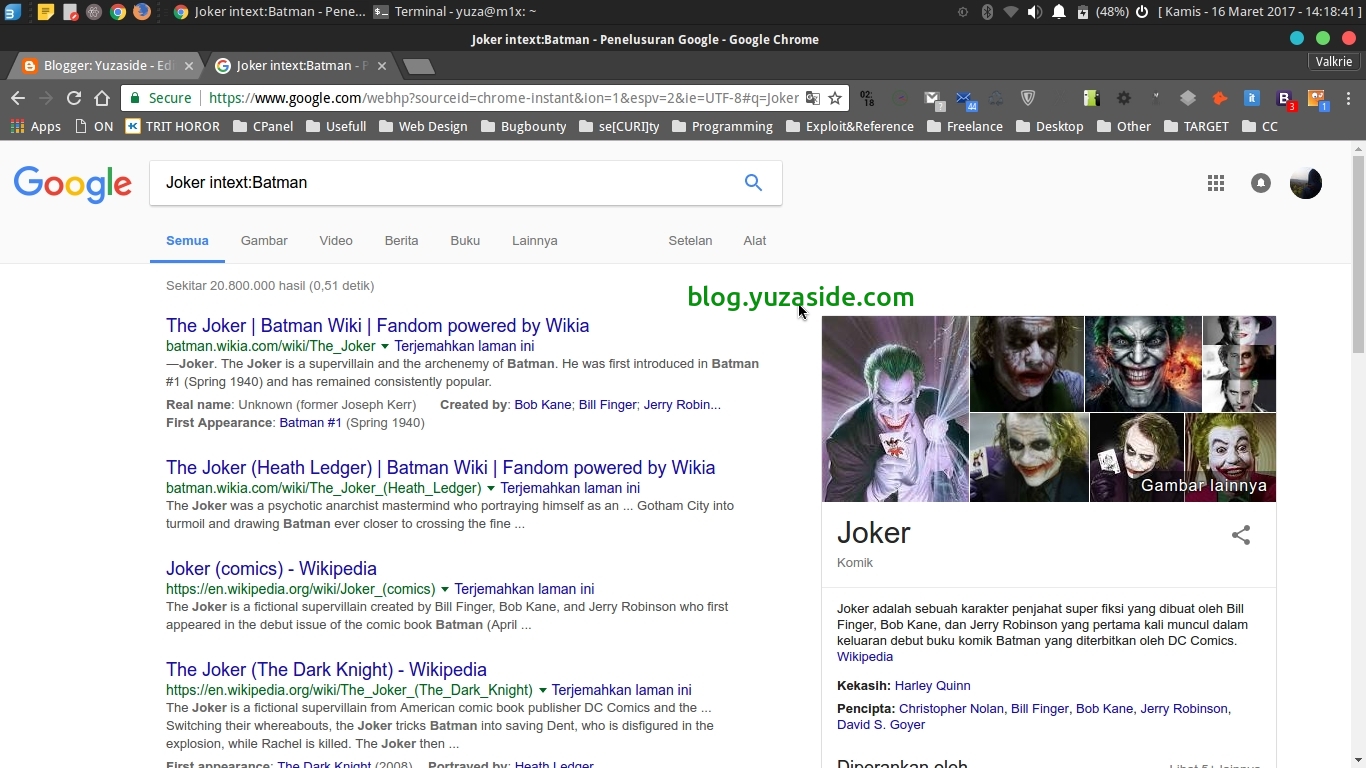The width and height of the screenshot is (1366, 768).
Task: Go back using the browser back arrow
Action: click(x=17, y=98)
